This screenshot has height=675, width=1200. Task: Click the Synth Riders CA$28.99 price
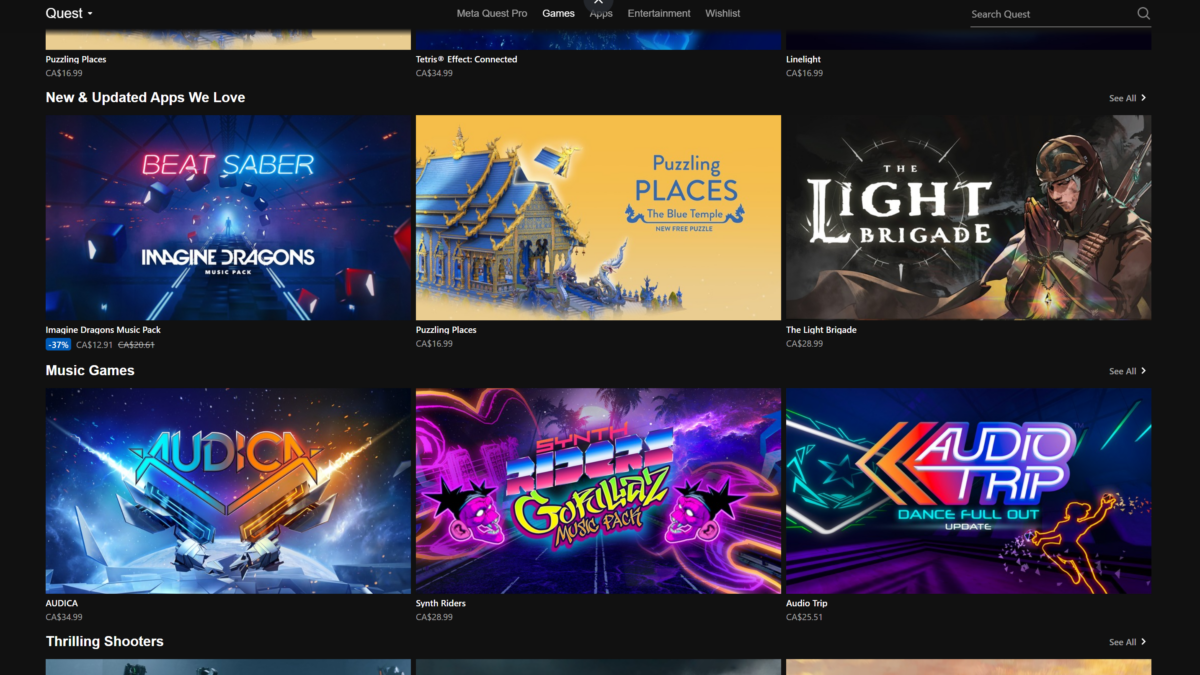pos(434,618)
